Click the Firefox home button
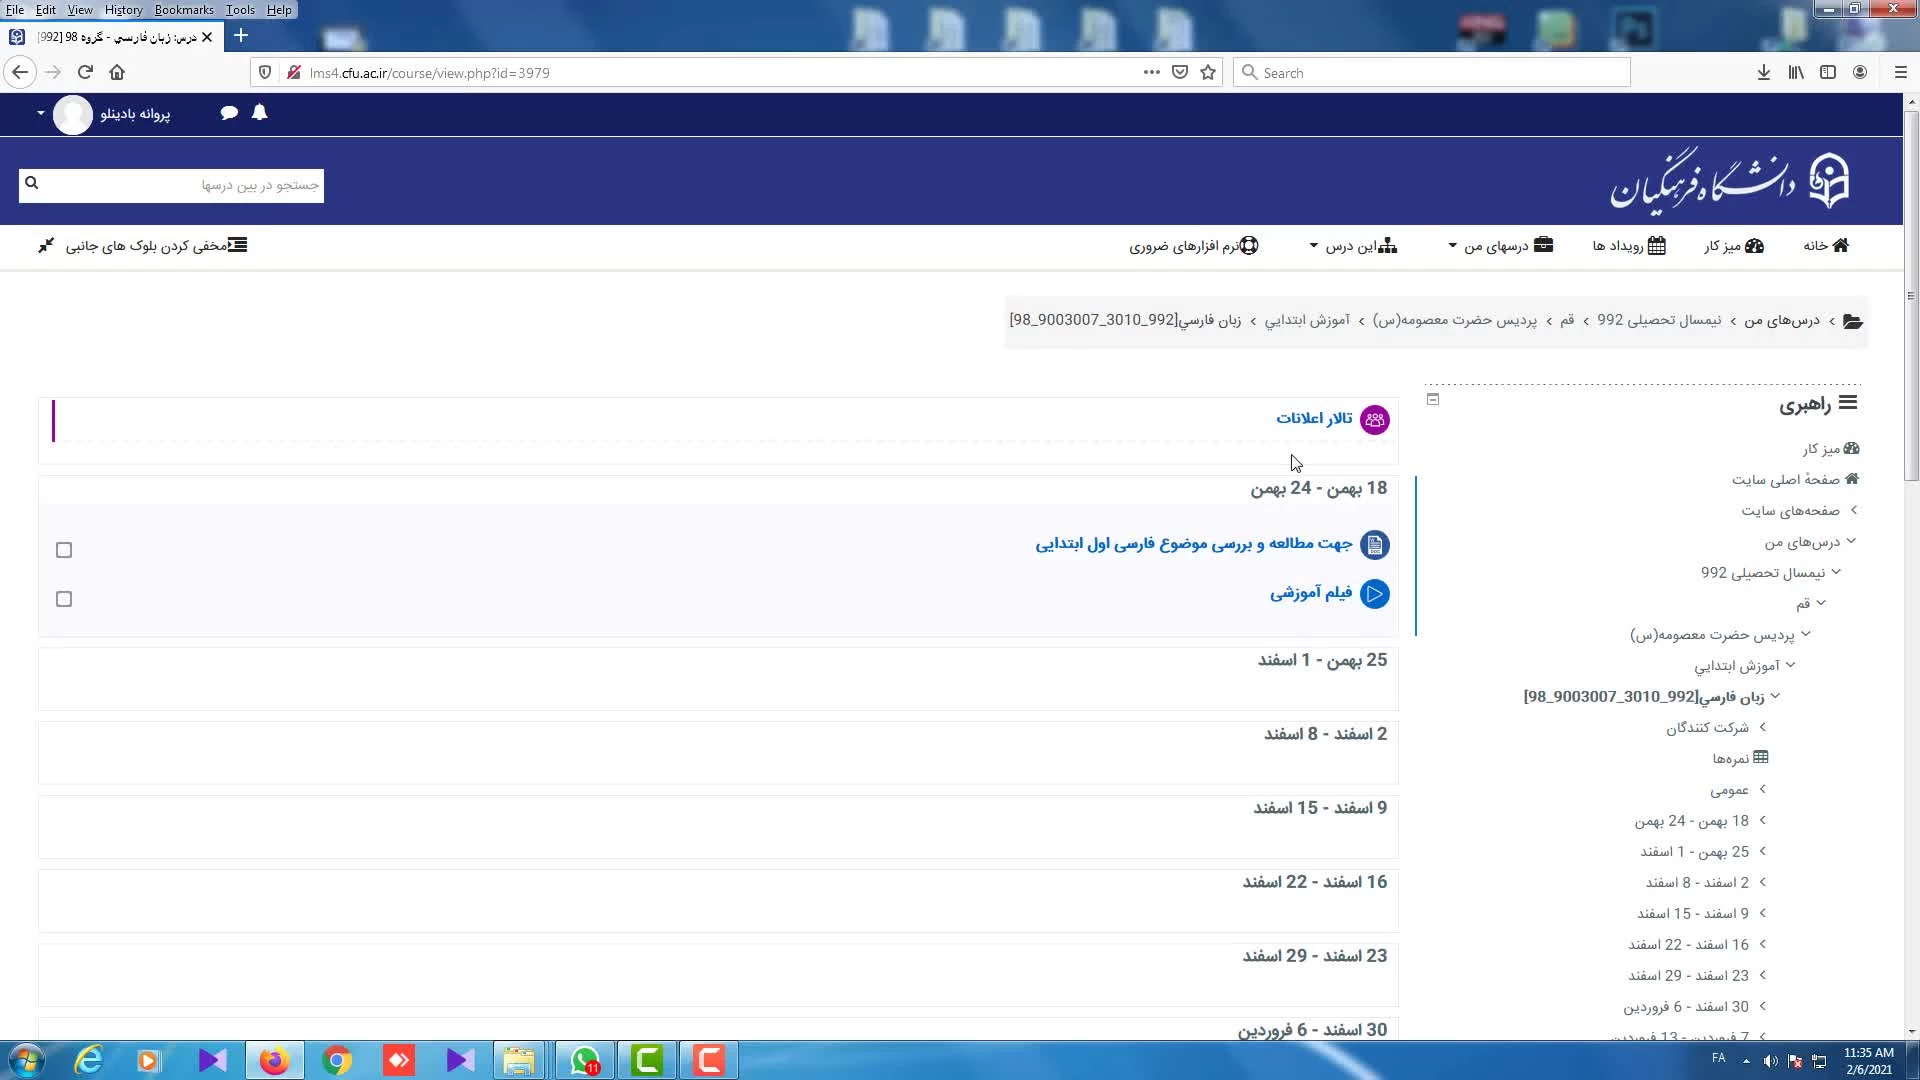The height and width of the screenshot is (1080, 1920). pos(117,72)
